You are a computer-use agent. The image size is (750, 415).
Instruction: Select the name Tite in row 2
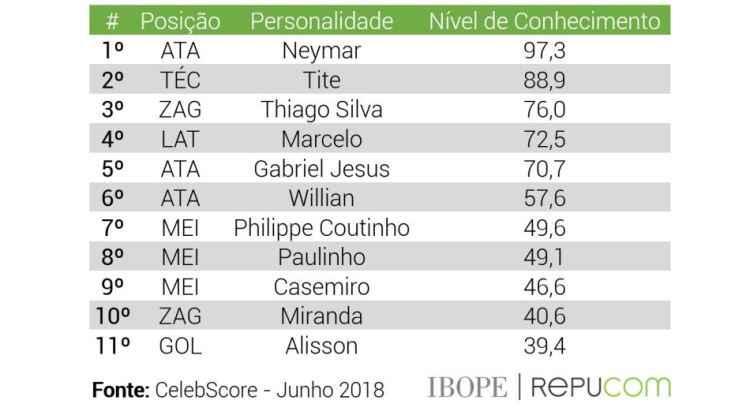point(322,80)
